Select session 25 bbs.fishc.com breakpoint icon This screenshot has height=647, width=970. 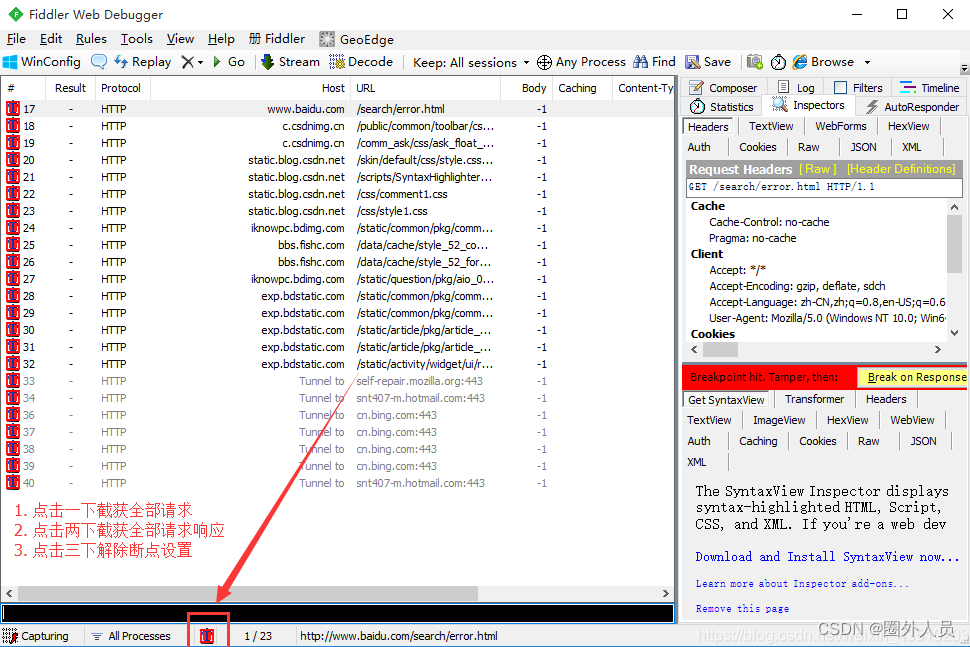click(x=13, y=244)
